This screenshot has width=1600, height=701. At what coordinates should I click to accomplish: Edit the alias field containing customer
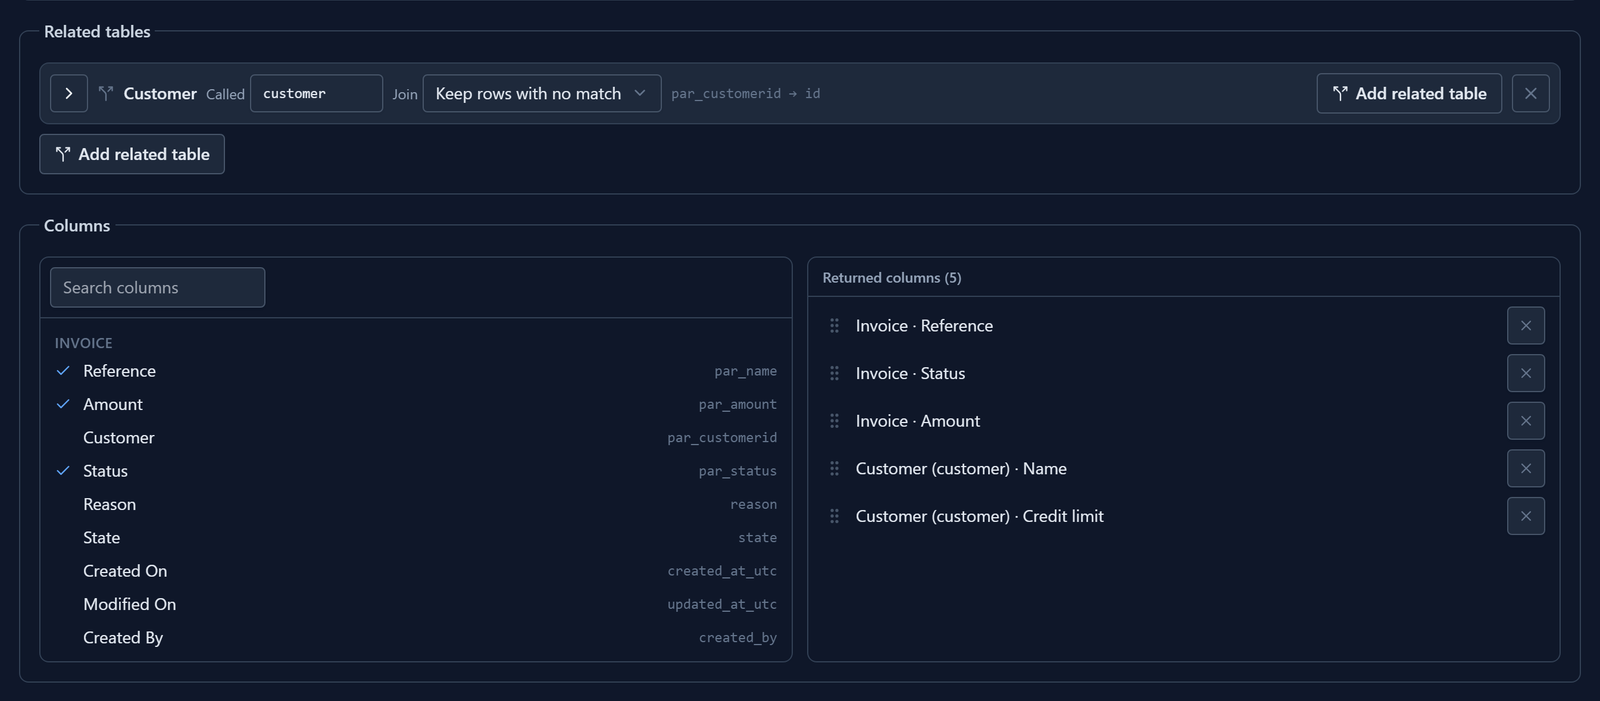(316, 93)
